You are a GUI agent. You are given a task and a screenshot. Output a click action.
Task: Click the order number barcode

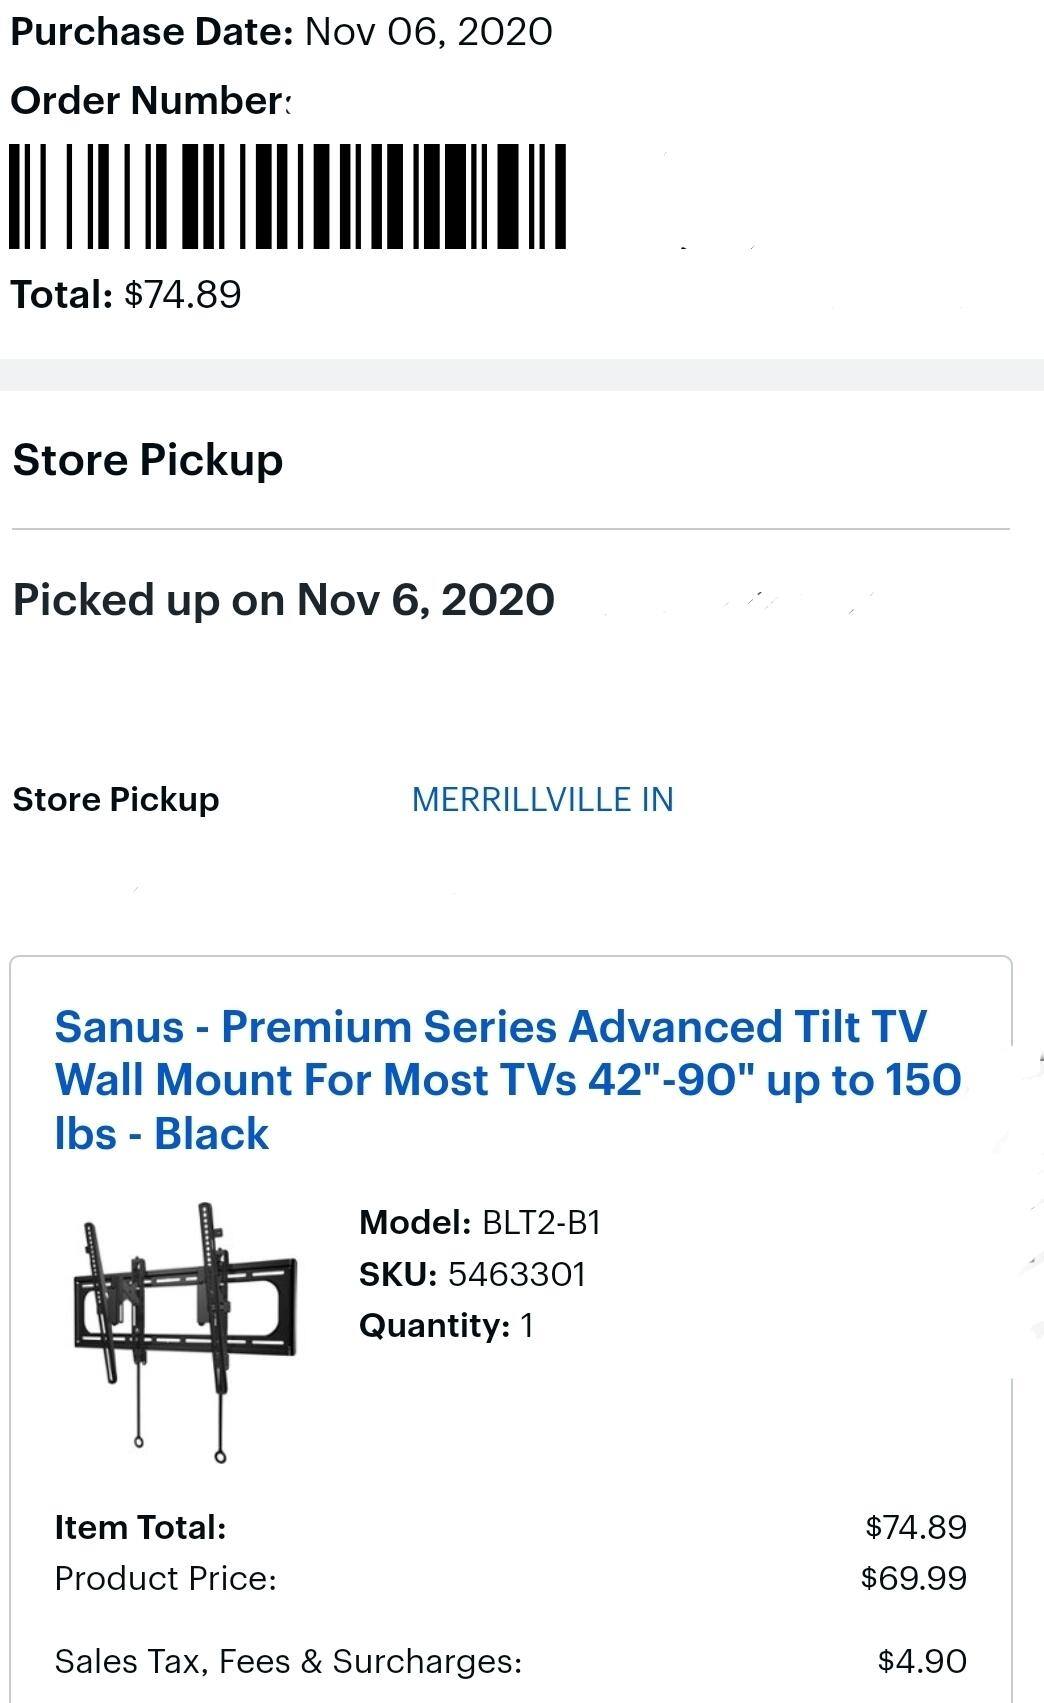[288, 196]
